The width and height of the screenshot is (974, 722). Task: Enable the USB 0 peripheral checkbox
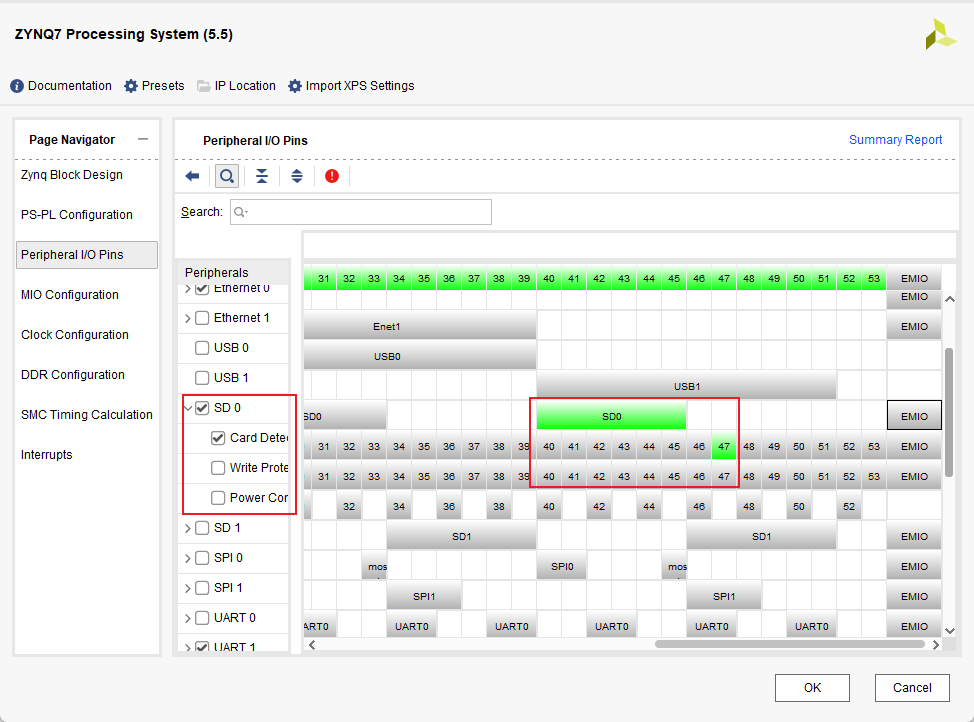[x=202, y=348]
